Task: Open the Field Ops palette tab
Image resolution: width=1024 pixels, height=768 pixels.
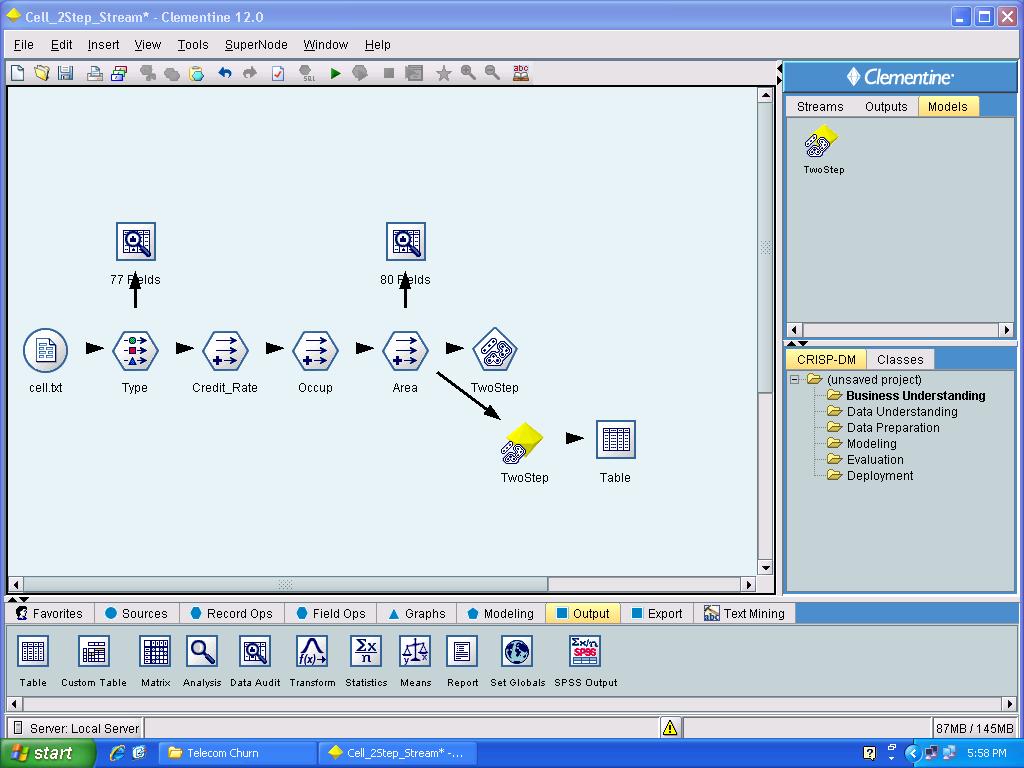Action: [x=331, y=613]
